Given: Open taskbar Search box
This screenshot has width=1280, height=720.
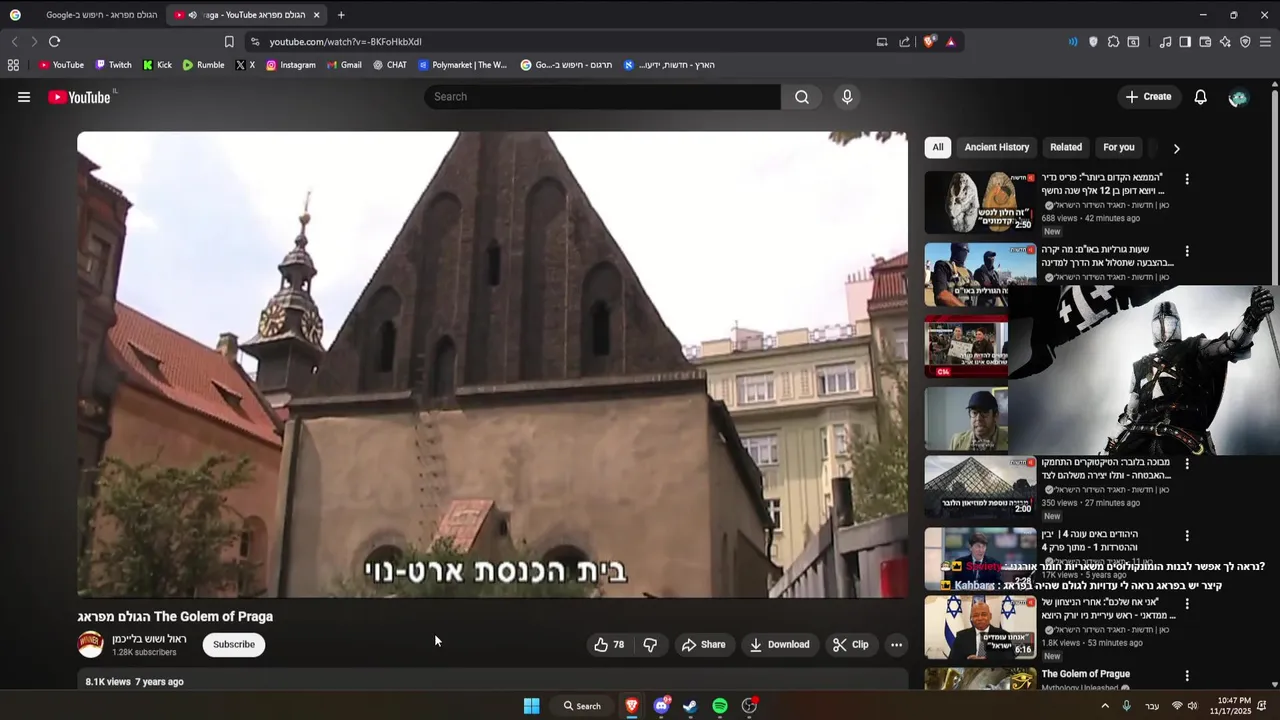Looking at the screenshot, I should click(x=581, y=706).
